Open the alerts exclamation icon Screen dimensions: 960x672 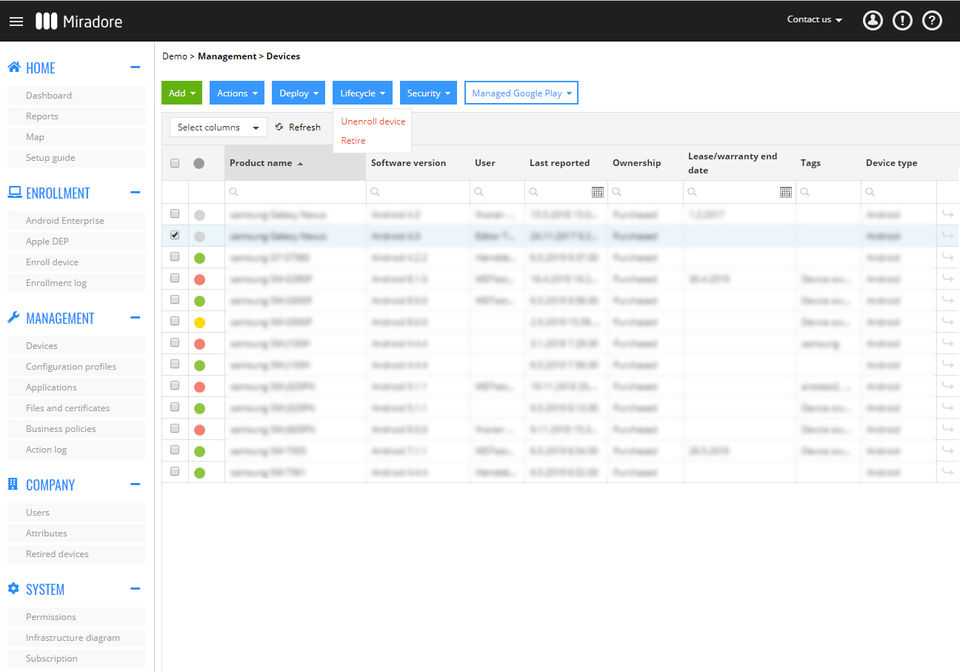[902, 21]
